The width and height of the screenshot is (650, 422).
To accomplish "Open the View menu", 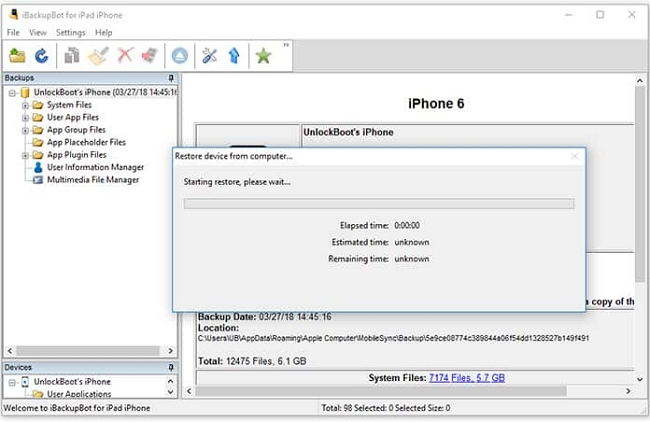I will point(38,32).
